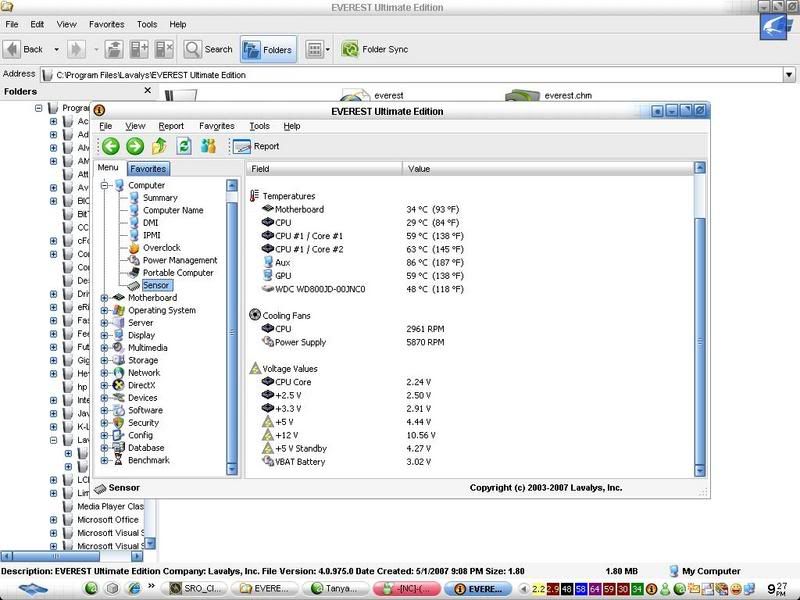800x600 pixels.
Task: Expand the Motherboard tree node
Action: 104,298
